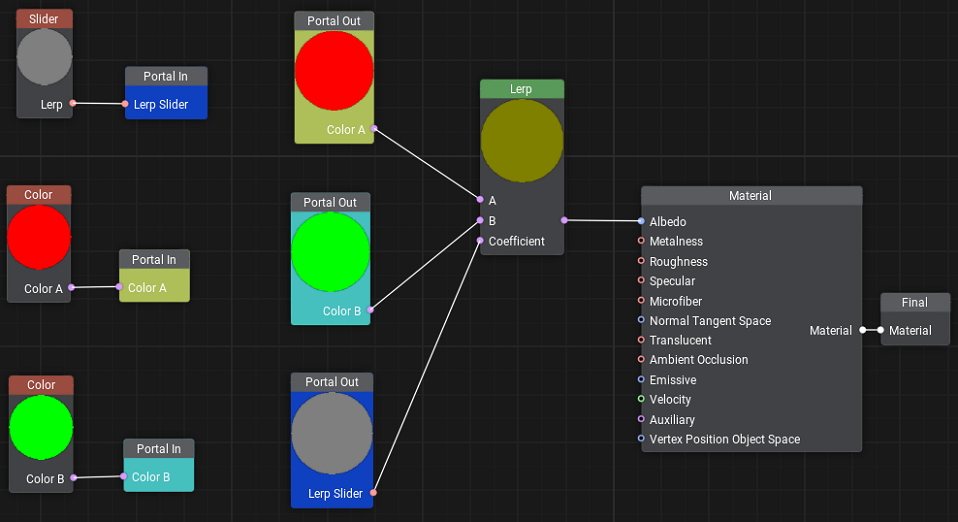Select the Material node header
This screenshot has height=522, width=958.
(x=750, y=196)
